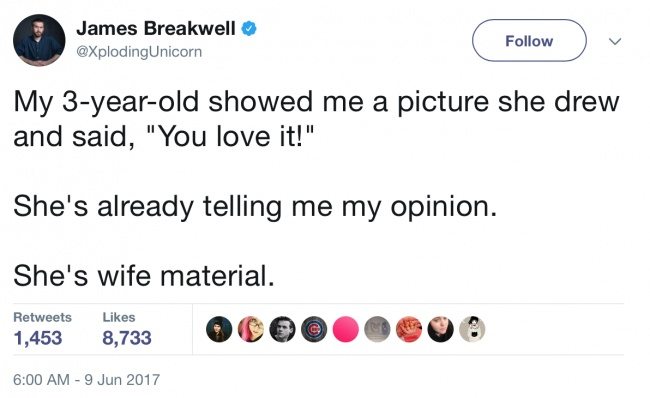Viewport: 650px width, 398px height.
Task: Click the "She's wife material." line
Action: click(144, 276)
